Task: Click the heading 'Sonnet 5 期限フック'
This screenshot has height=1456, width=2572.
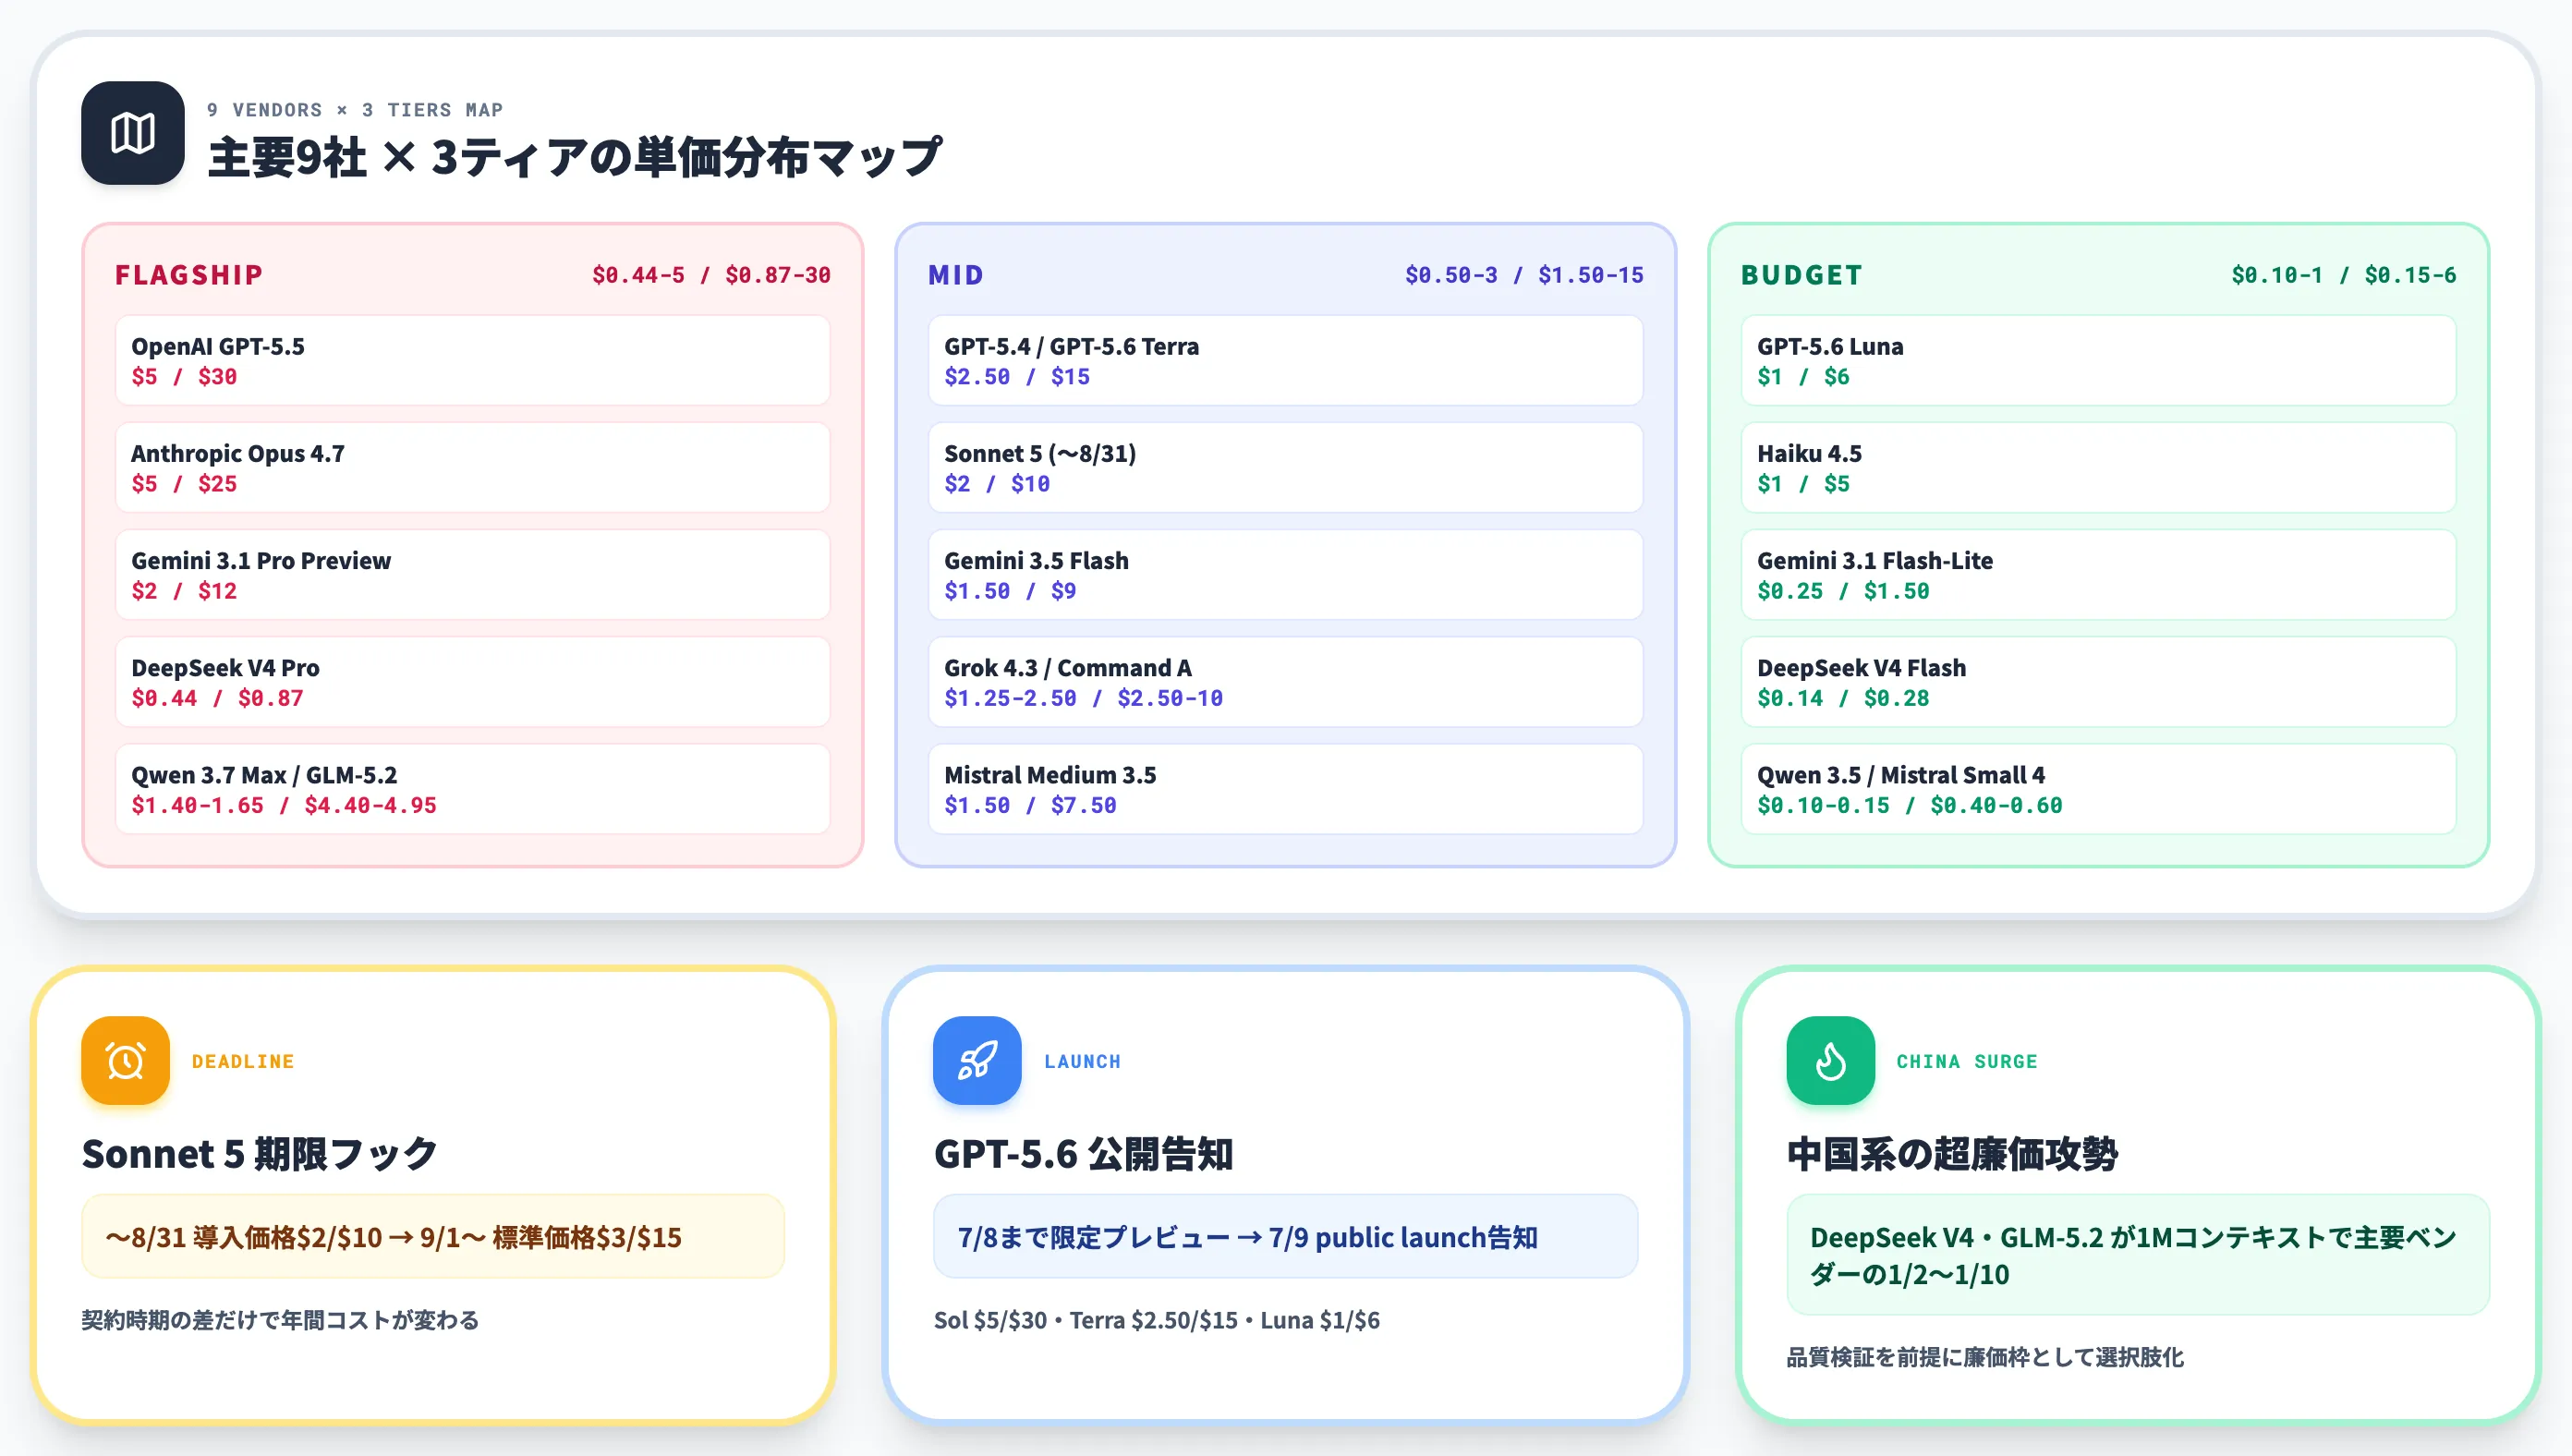Action: [x=260, y=1154]
